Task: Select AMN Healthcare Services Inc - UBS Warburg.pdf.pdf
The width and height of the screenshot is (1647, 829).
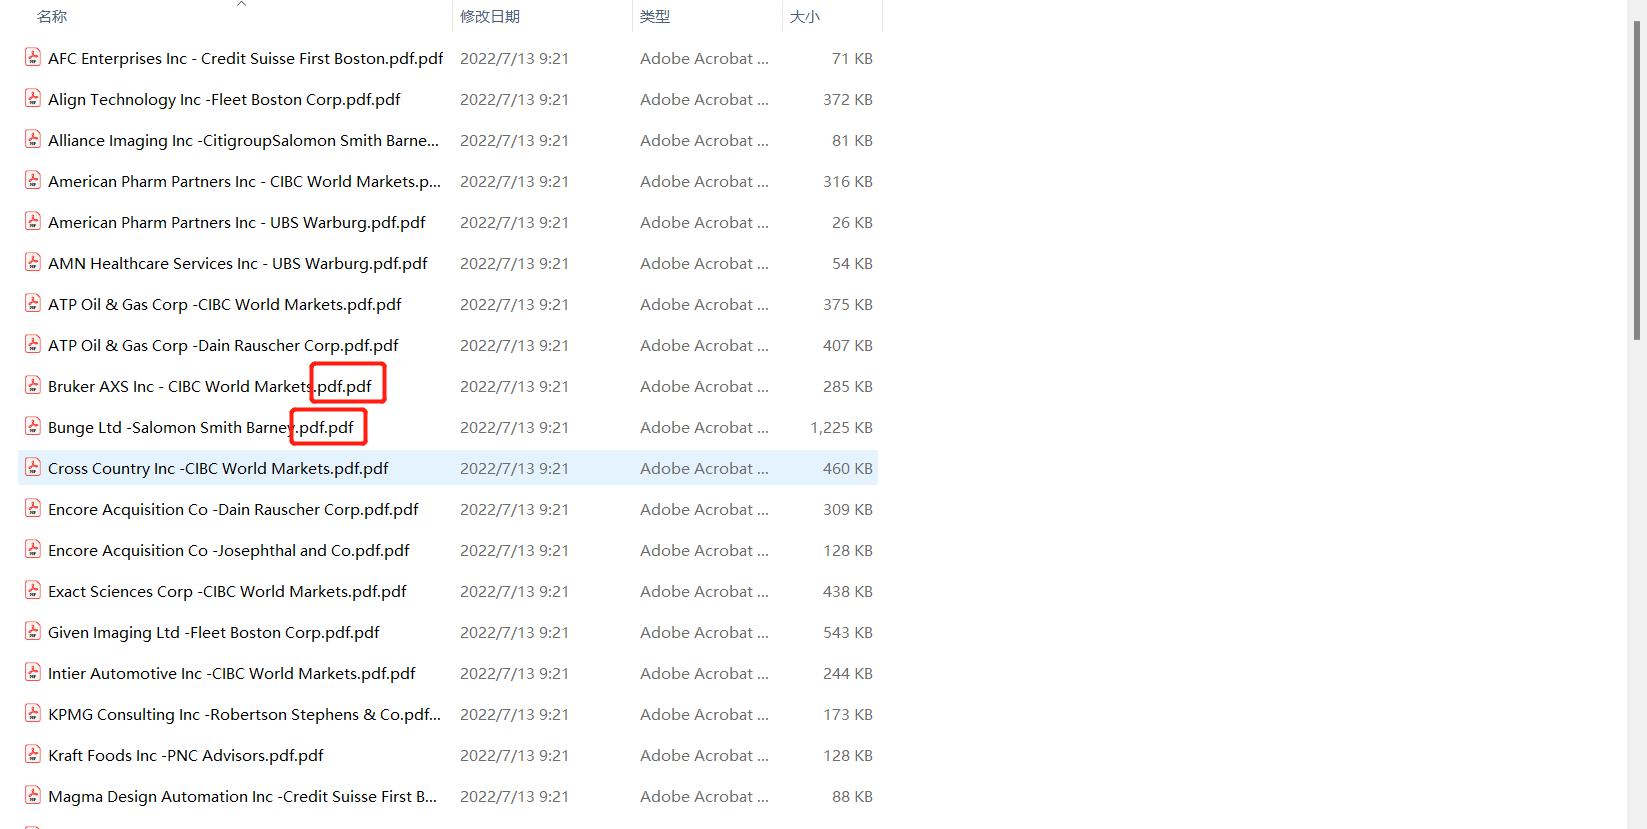Action: [238, 263]
